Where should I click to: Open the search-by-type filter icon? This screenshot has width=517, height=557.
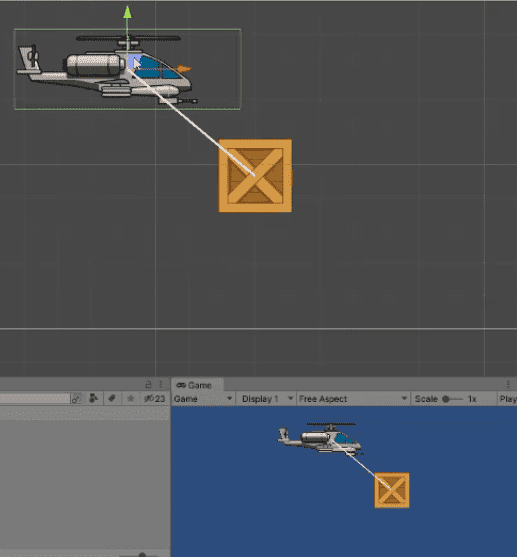[93, 399]
